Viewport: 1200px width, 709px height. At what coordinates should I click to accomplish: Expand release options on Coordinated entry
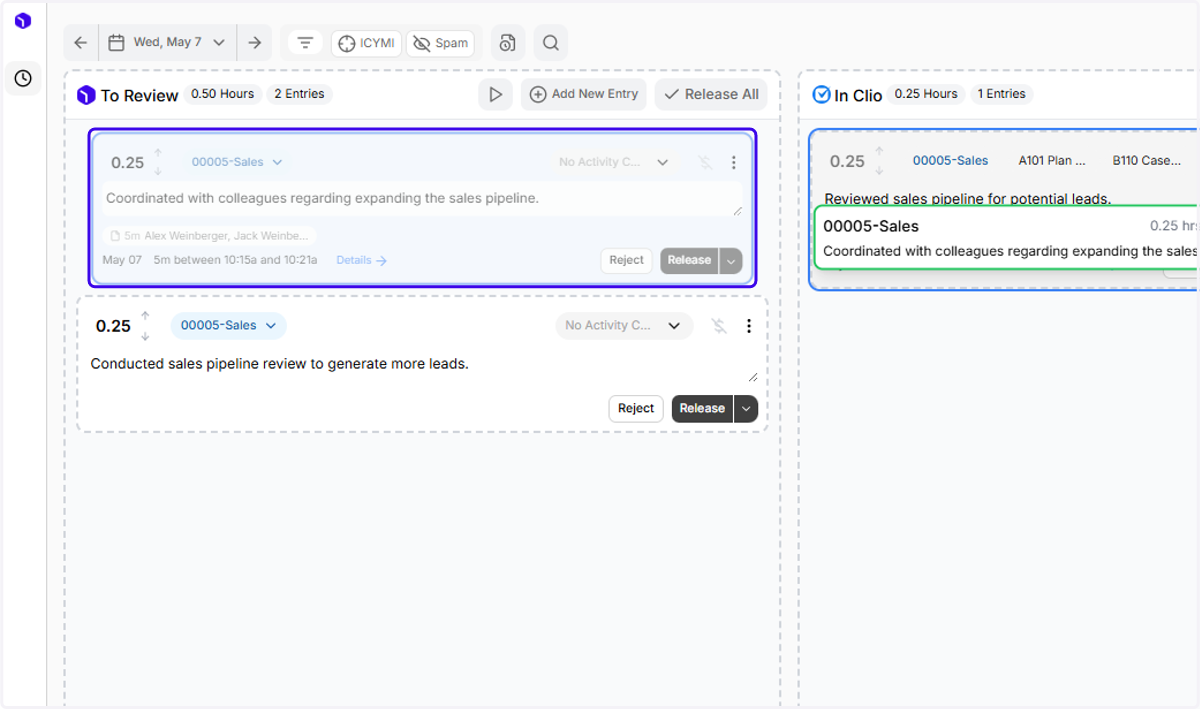731,261
